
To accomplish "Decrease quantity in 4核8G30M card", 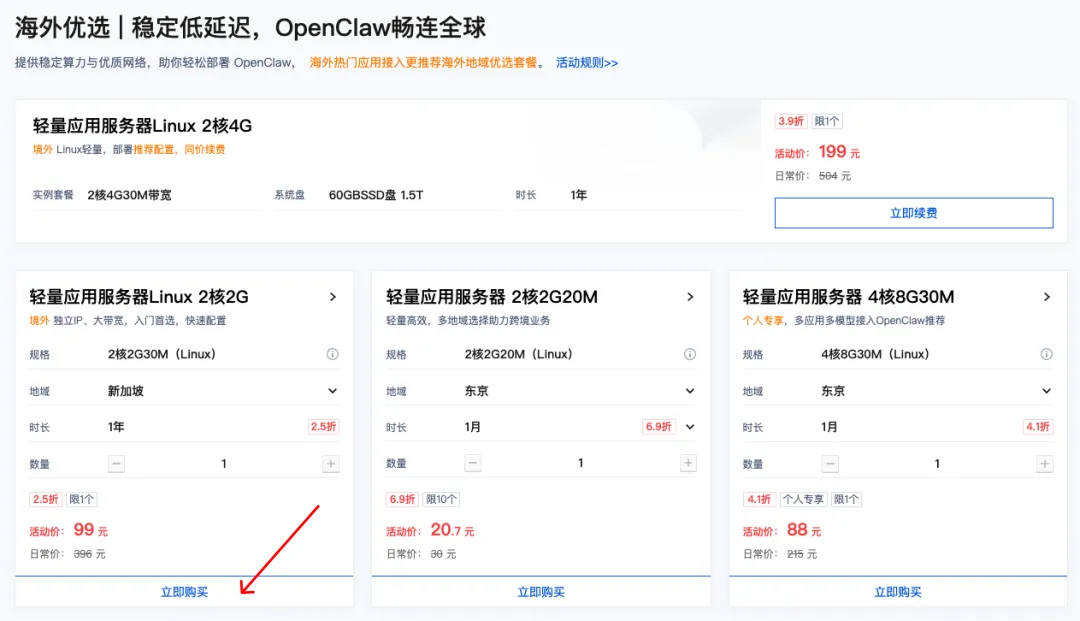I will click(830, 463).
